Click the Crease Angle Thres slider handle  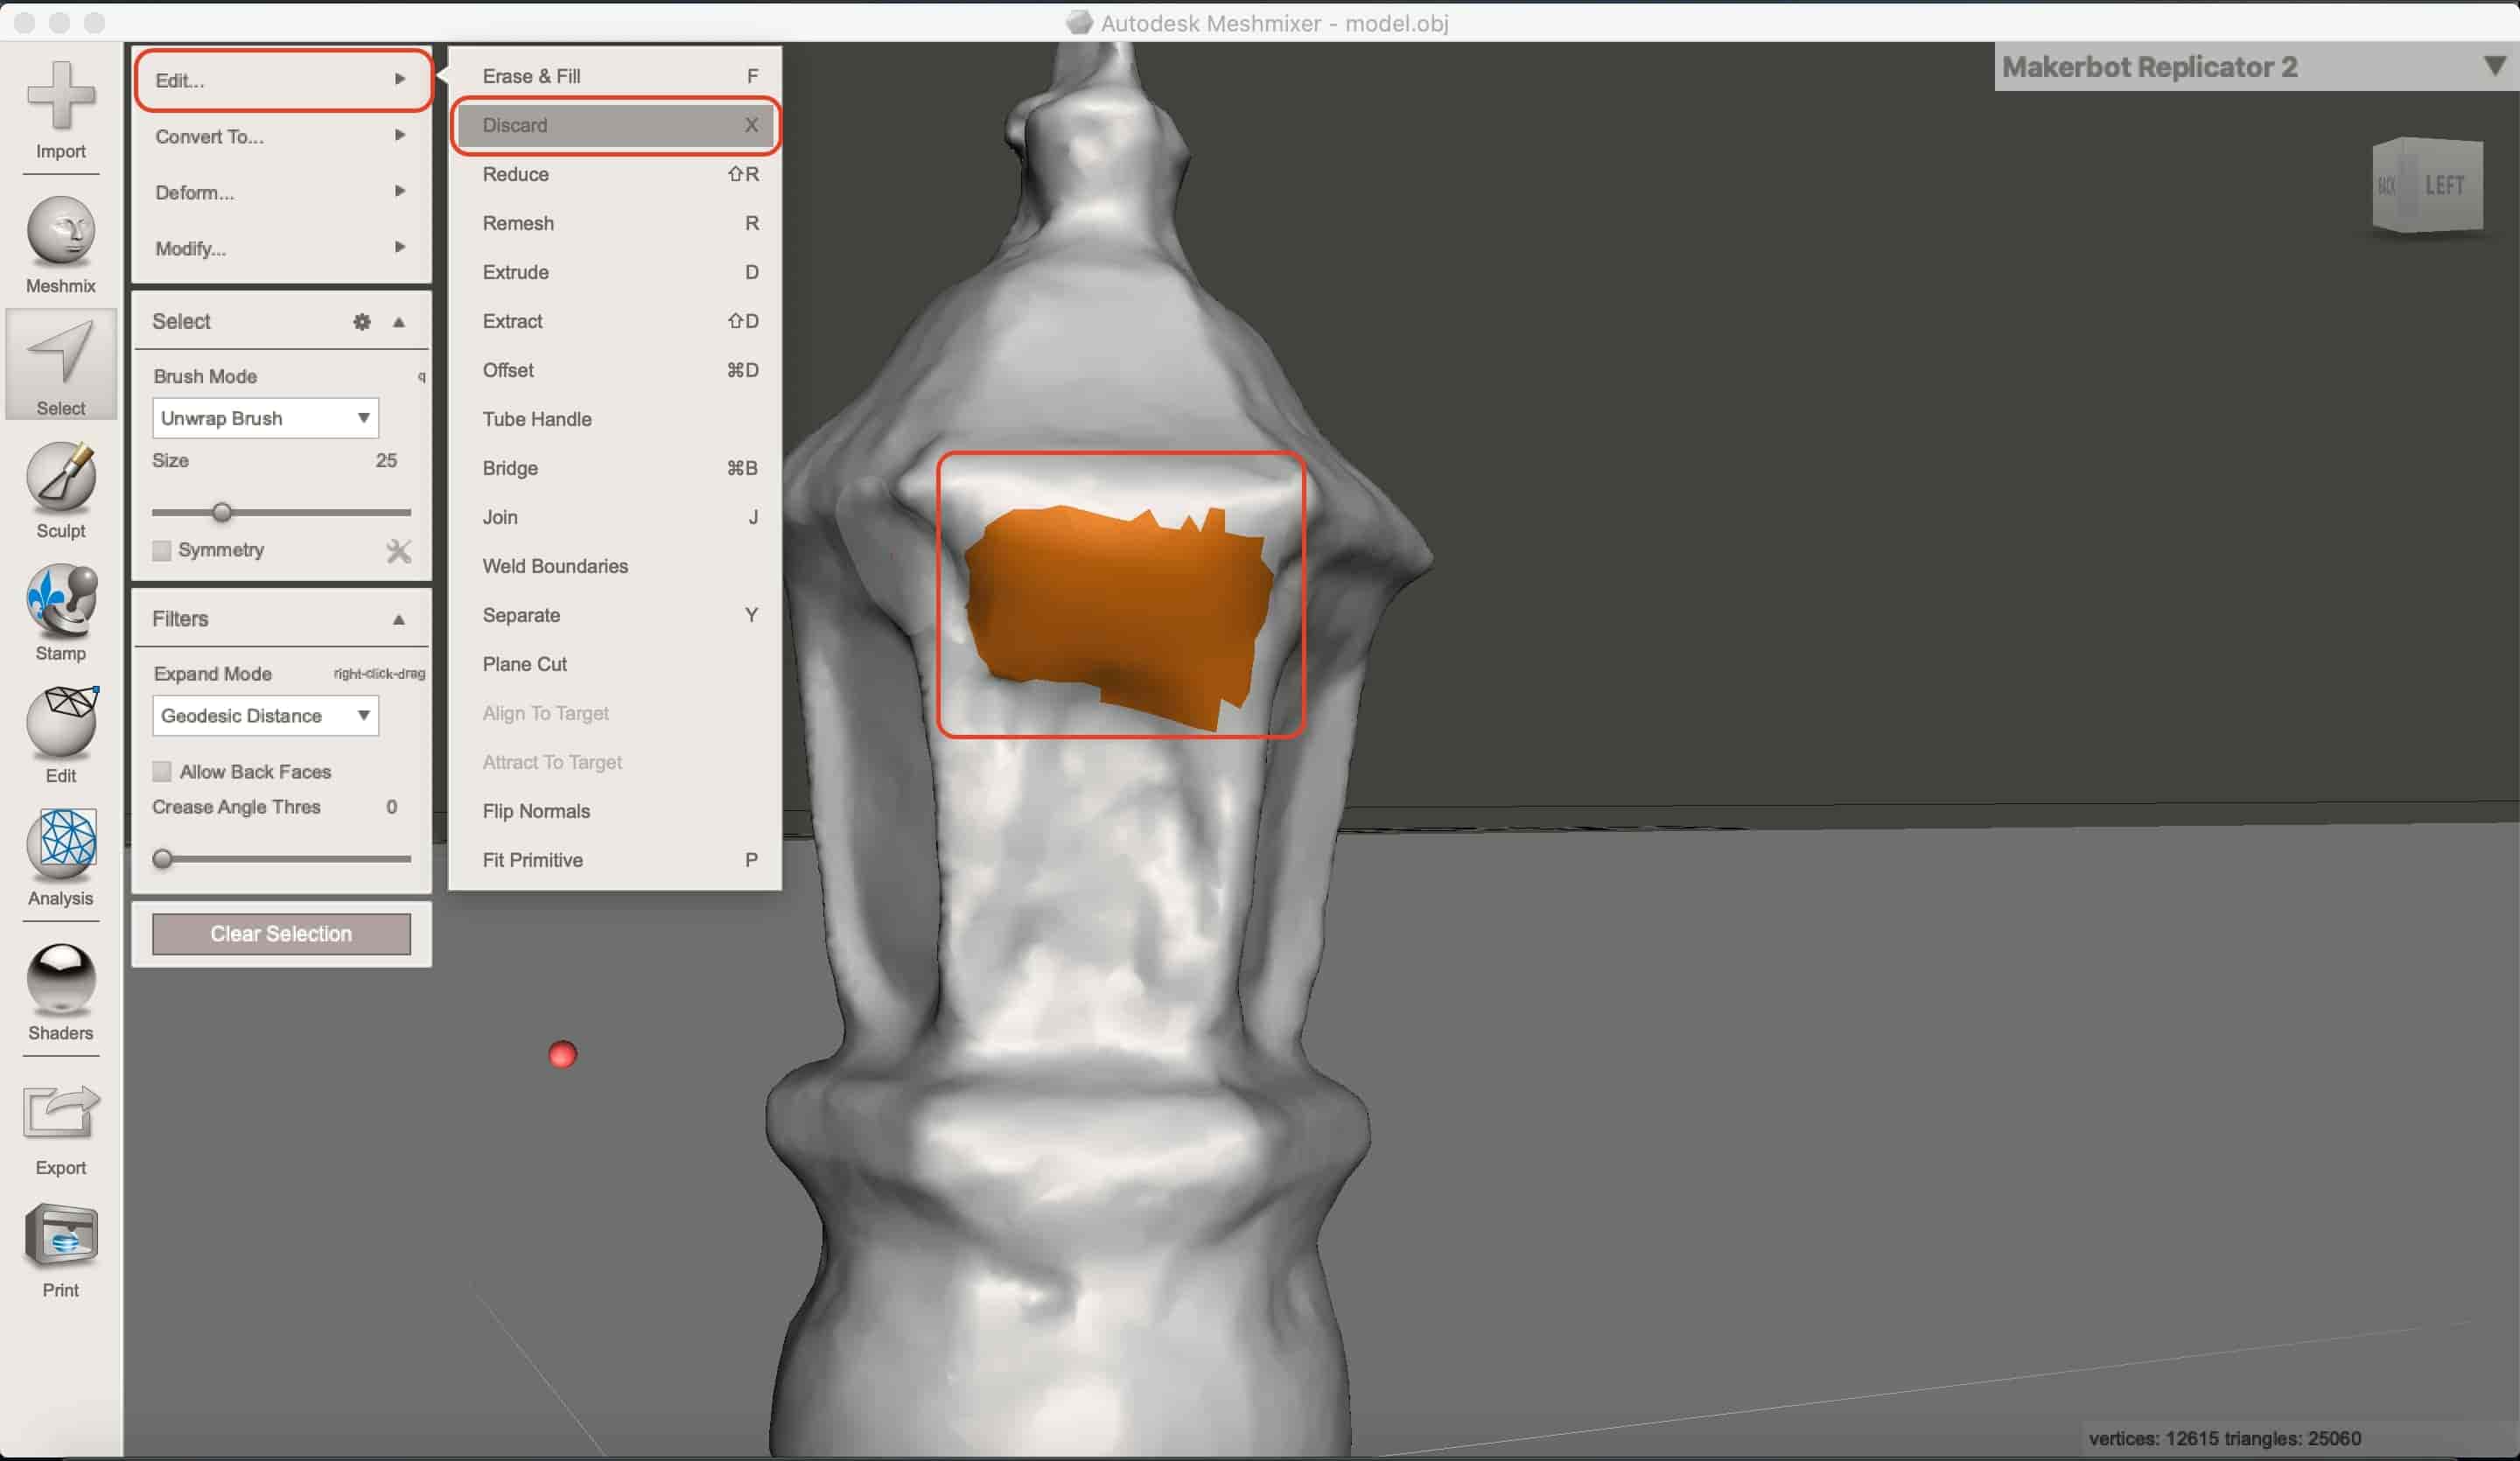click(162, 859)
